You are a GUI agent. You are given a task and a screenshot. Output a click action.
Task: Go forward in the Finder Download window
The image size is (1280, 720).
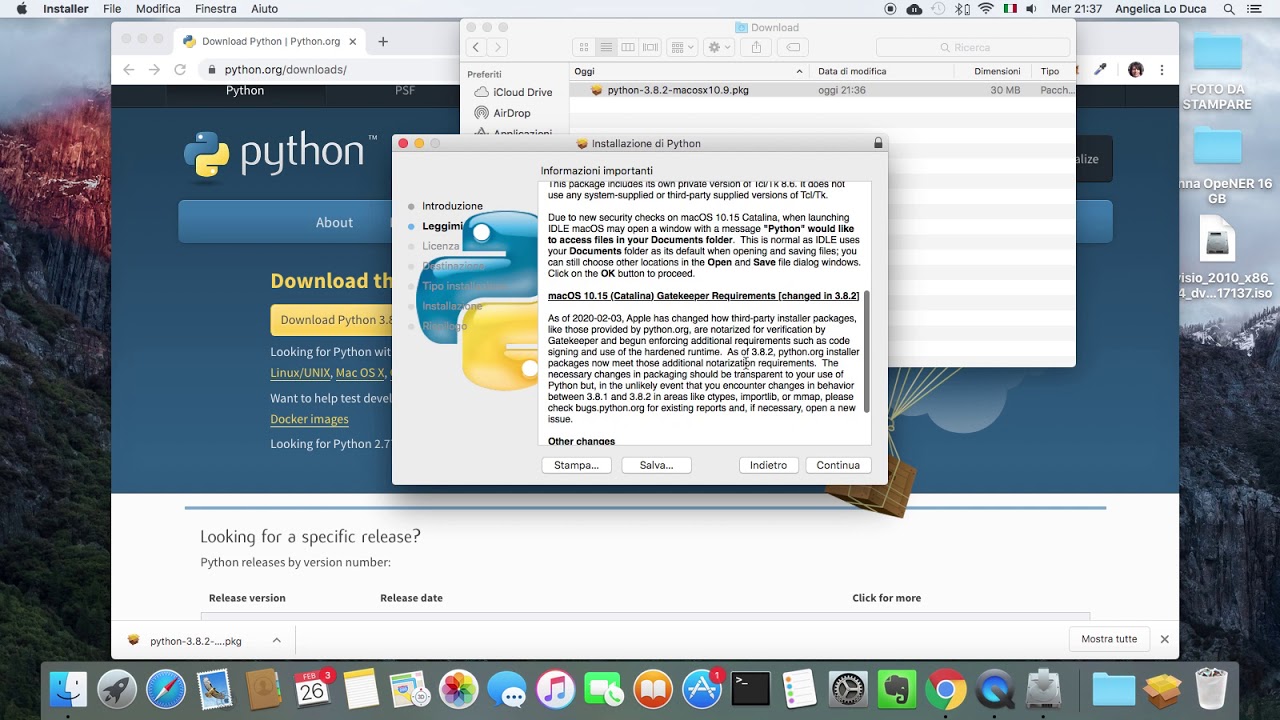[497, 47]
